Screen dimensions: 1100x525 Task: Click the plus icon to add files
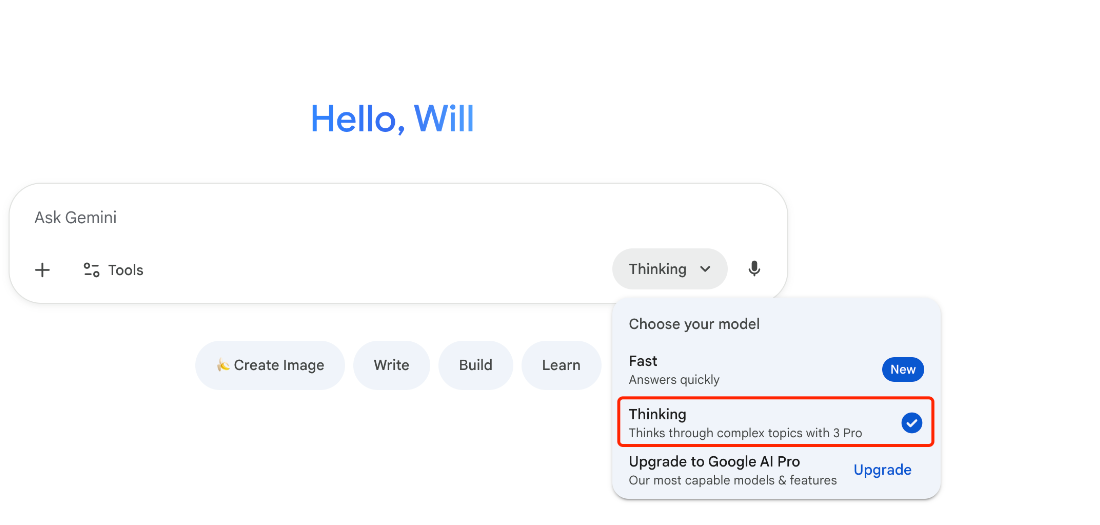(42, 270)
